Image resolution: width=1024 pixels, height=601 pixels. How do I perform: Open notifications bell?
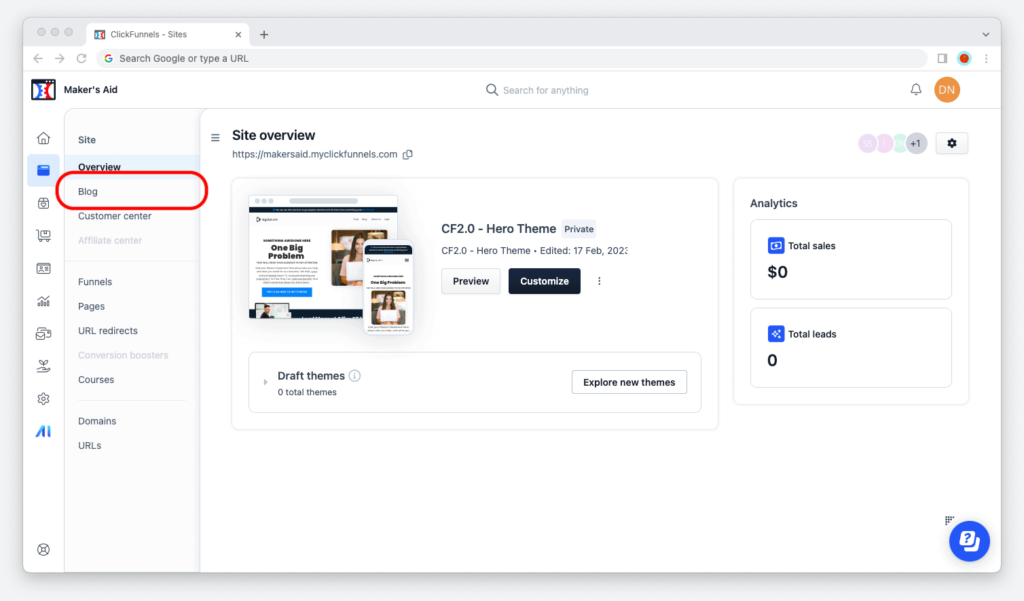pos(916,89)
